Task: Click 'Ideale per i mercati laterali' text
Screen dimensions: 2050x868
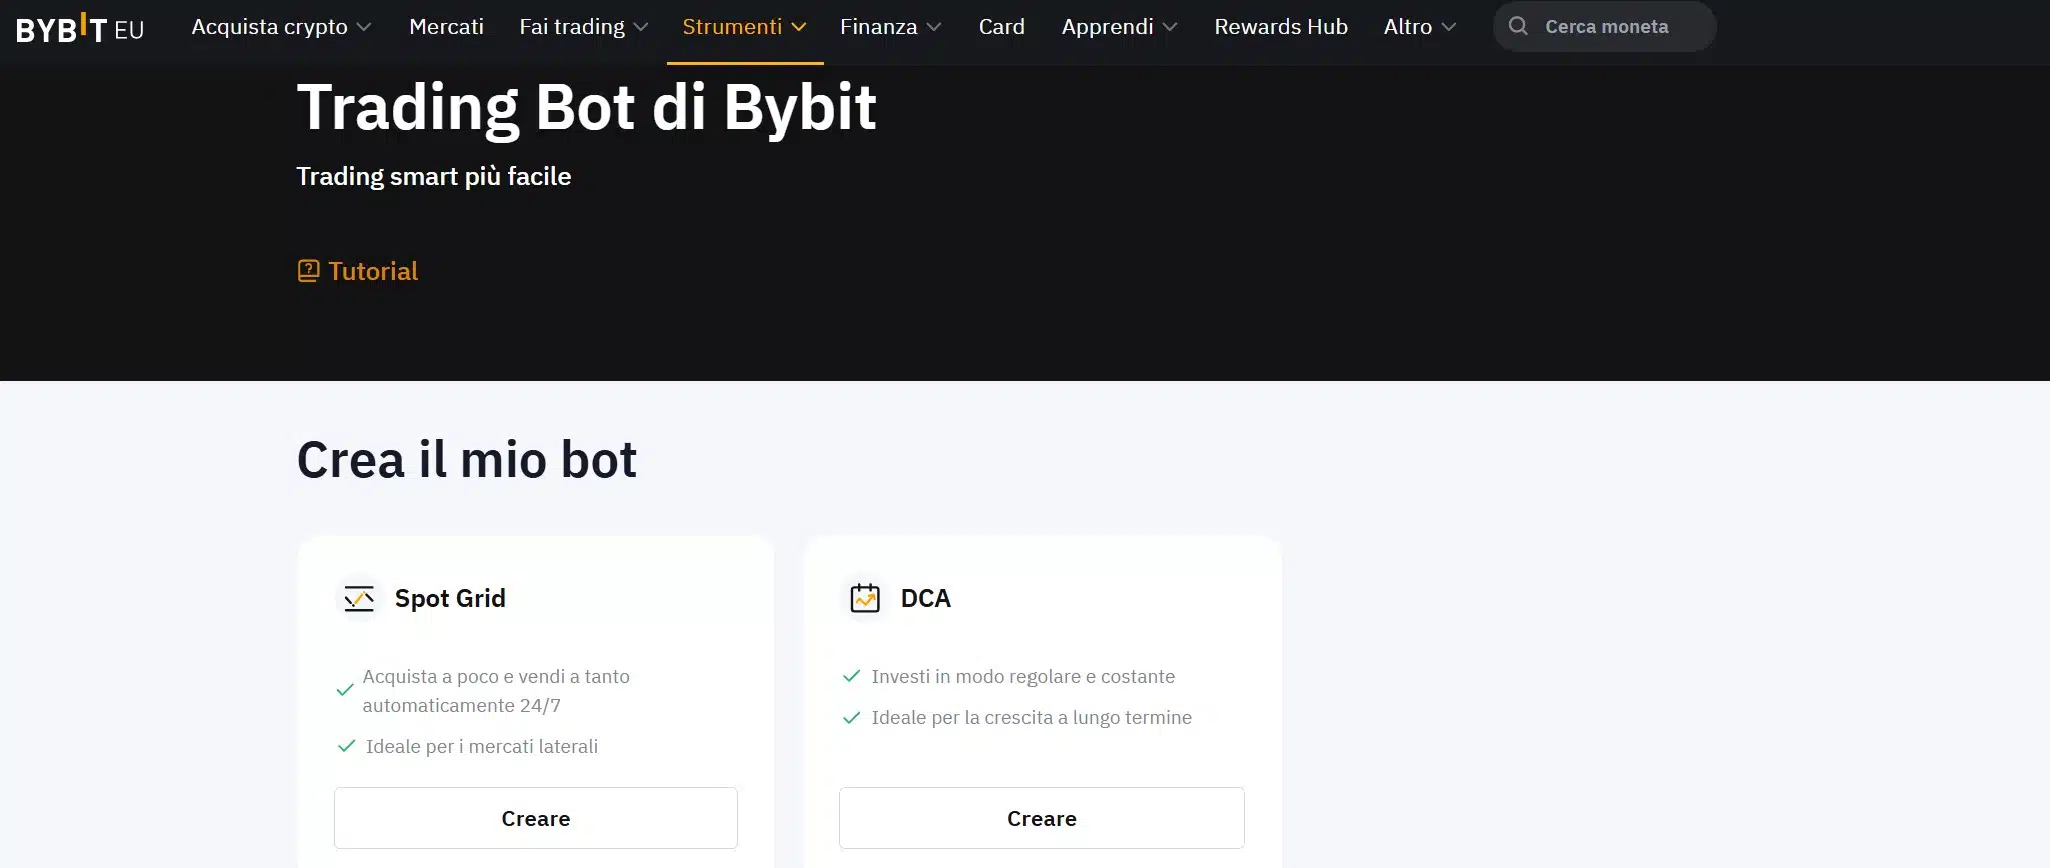Action: click(482, 746)
